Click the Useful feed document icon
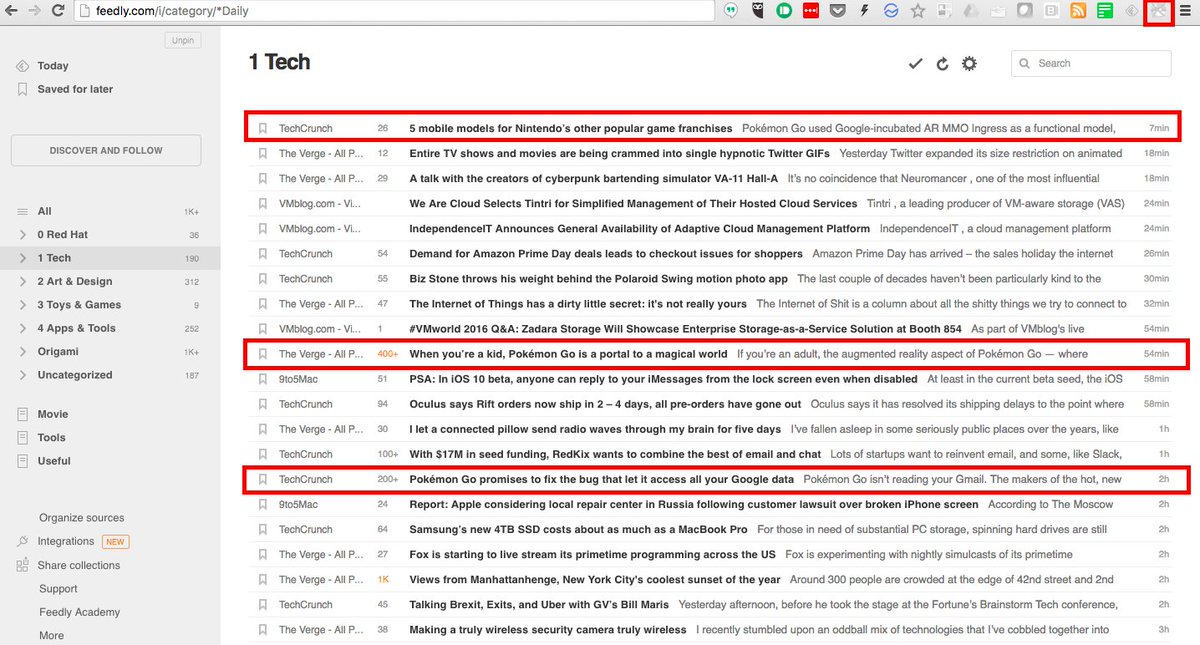The width and height of the screenshot is (1200, 645). click(x=23, y=461)
